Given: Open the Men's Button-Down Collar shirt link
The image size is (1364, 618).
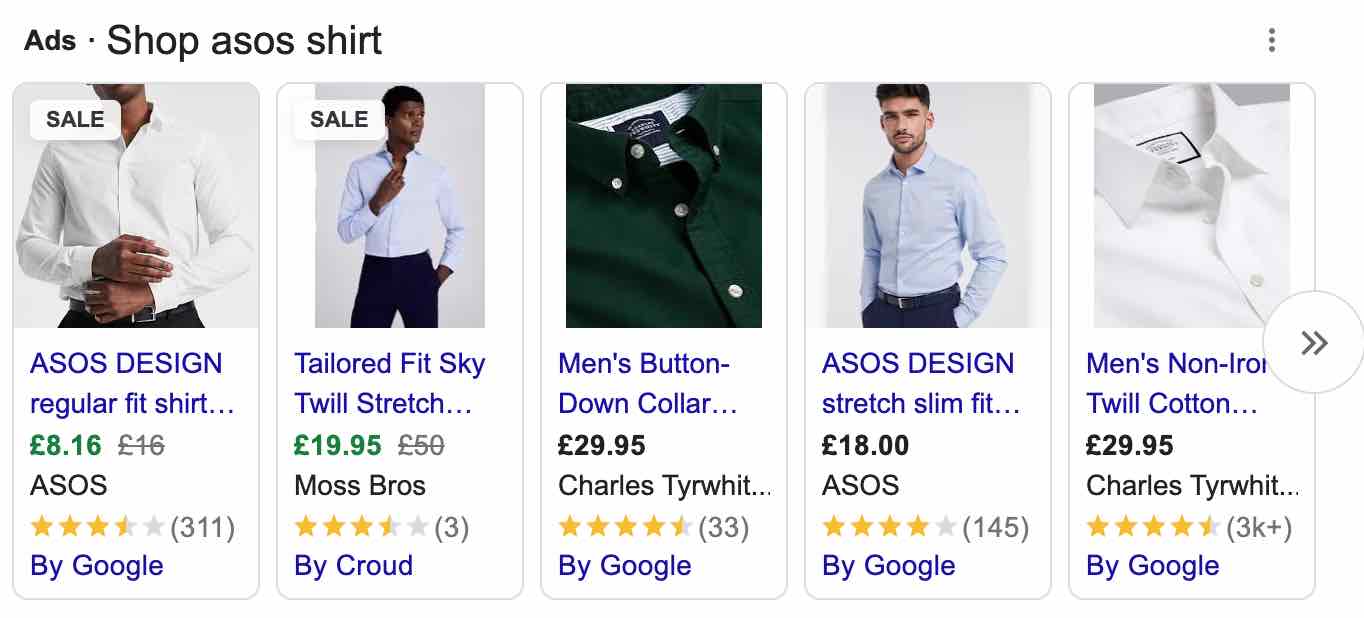Looking at the screenshot, I should coord(647,384).
